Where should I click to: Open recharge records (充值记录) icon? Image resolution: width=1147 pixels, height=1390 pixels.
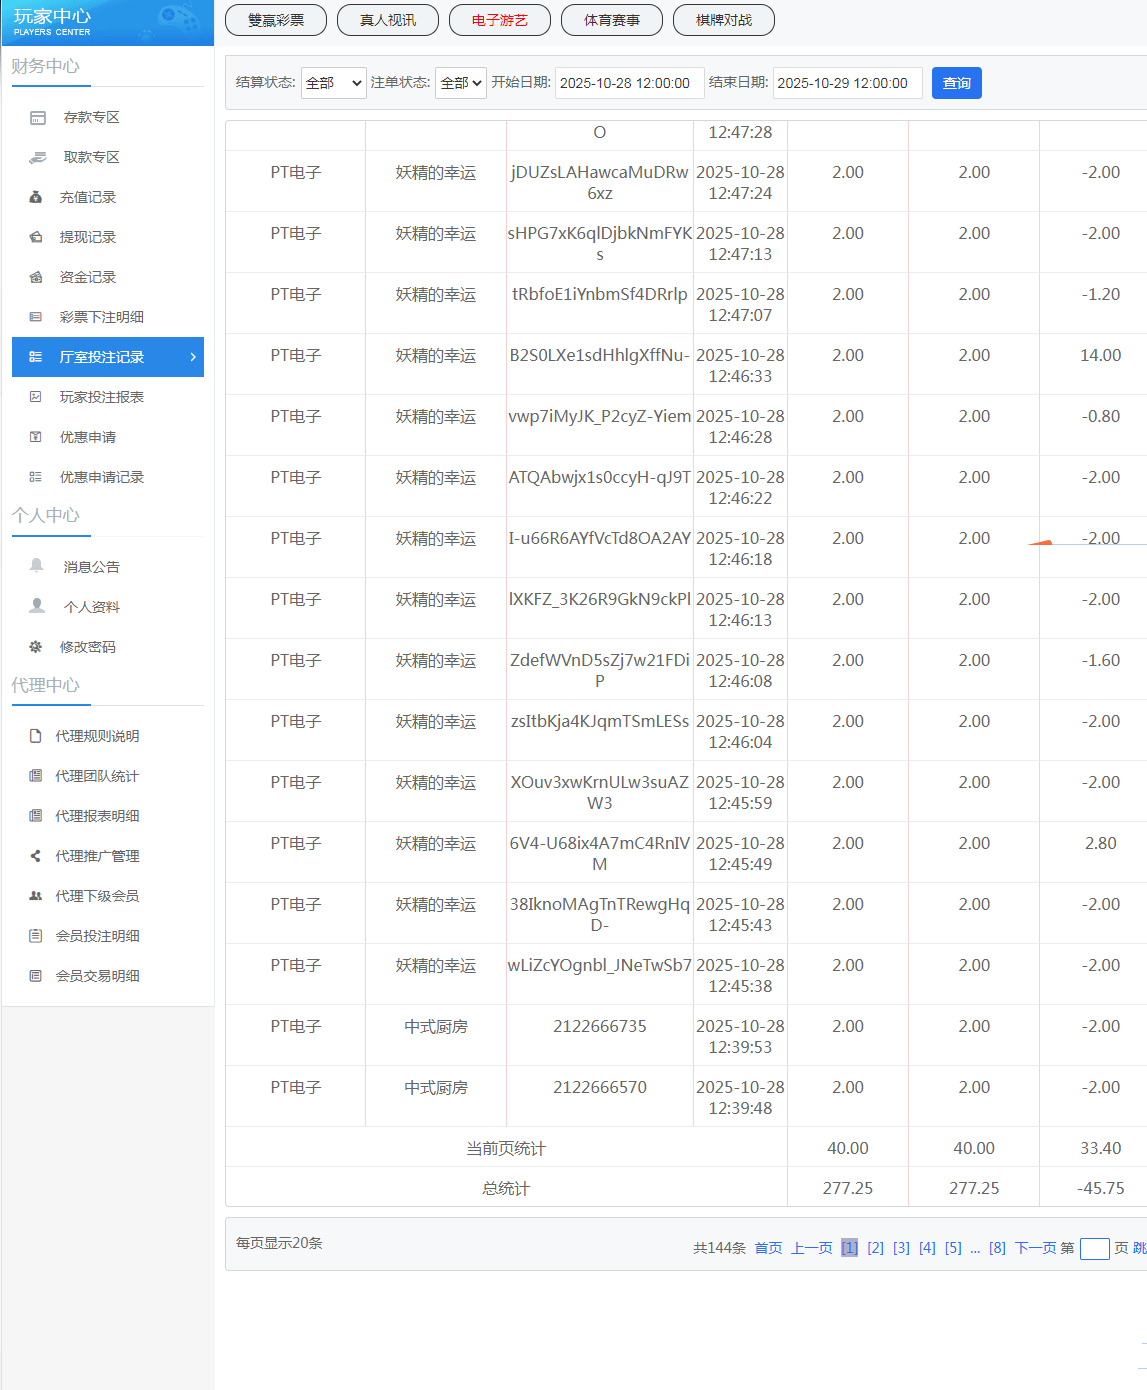point(36,198)
